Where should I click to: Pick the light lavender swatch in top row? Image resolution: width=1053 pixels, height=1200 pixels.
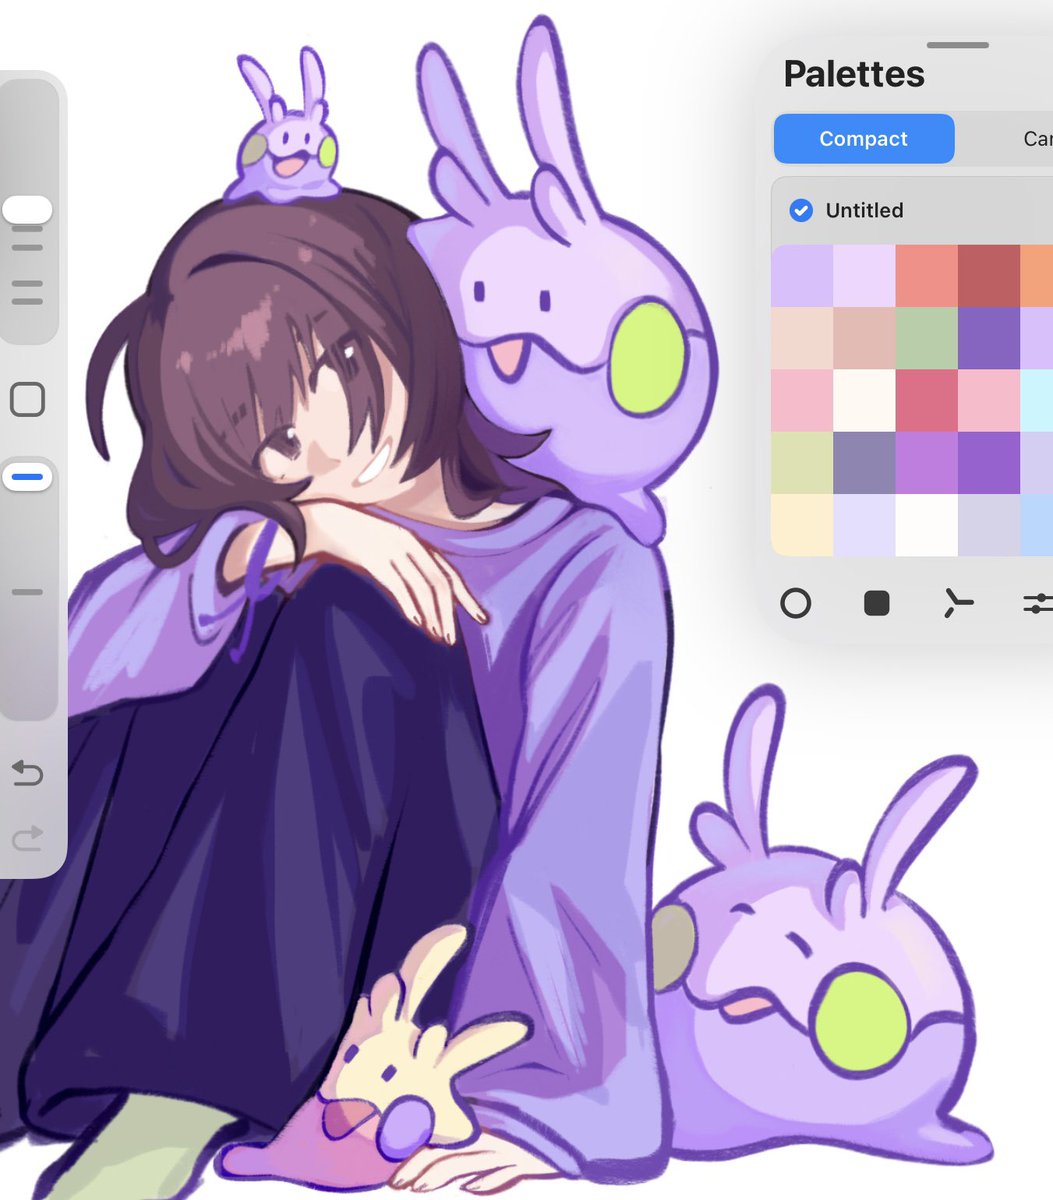pos(802,276)
